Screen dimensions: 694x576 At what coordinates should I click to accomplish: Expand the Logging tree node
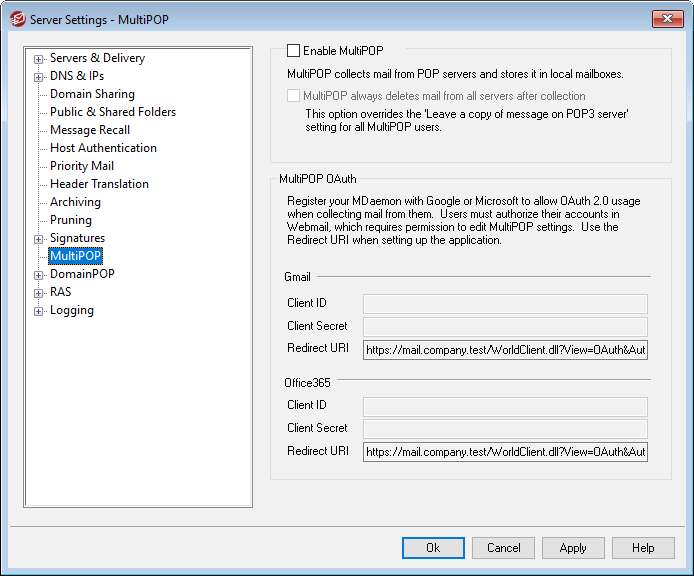point(39,311)
